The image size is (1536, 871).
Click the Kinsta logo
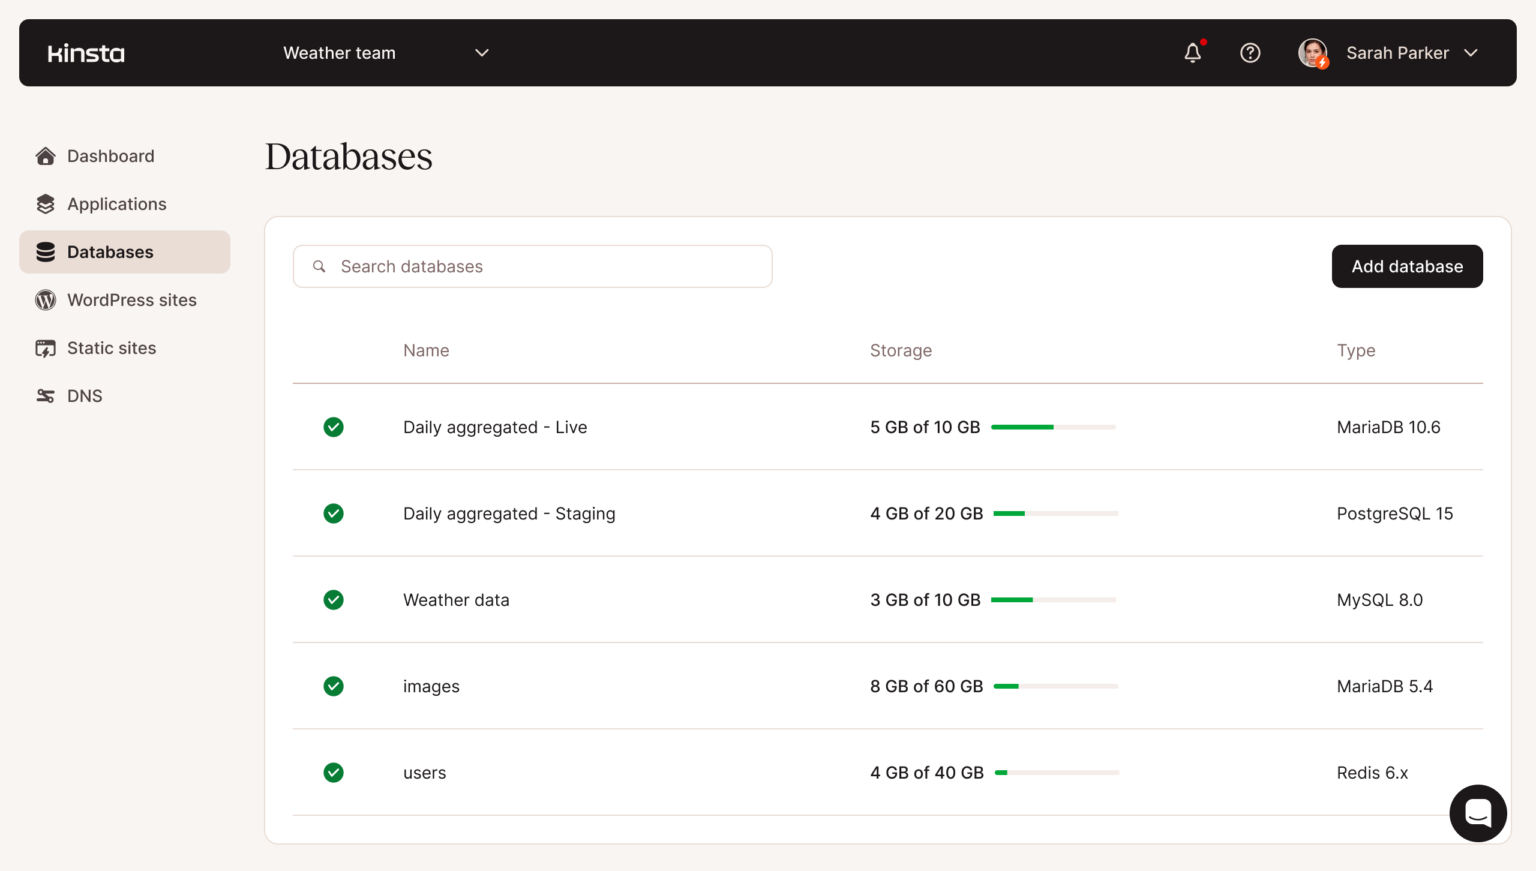click(86, 52)
